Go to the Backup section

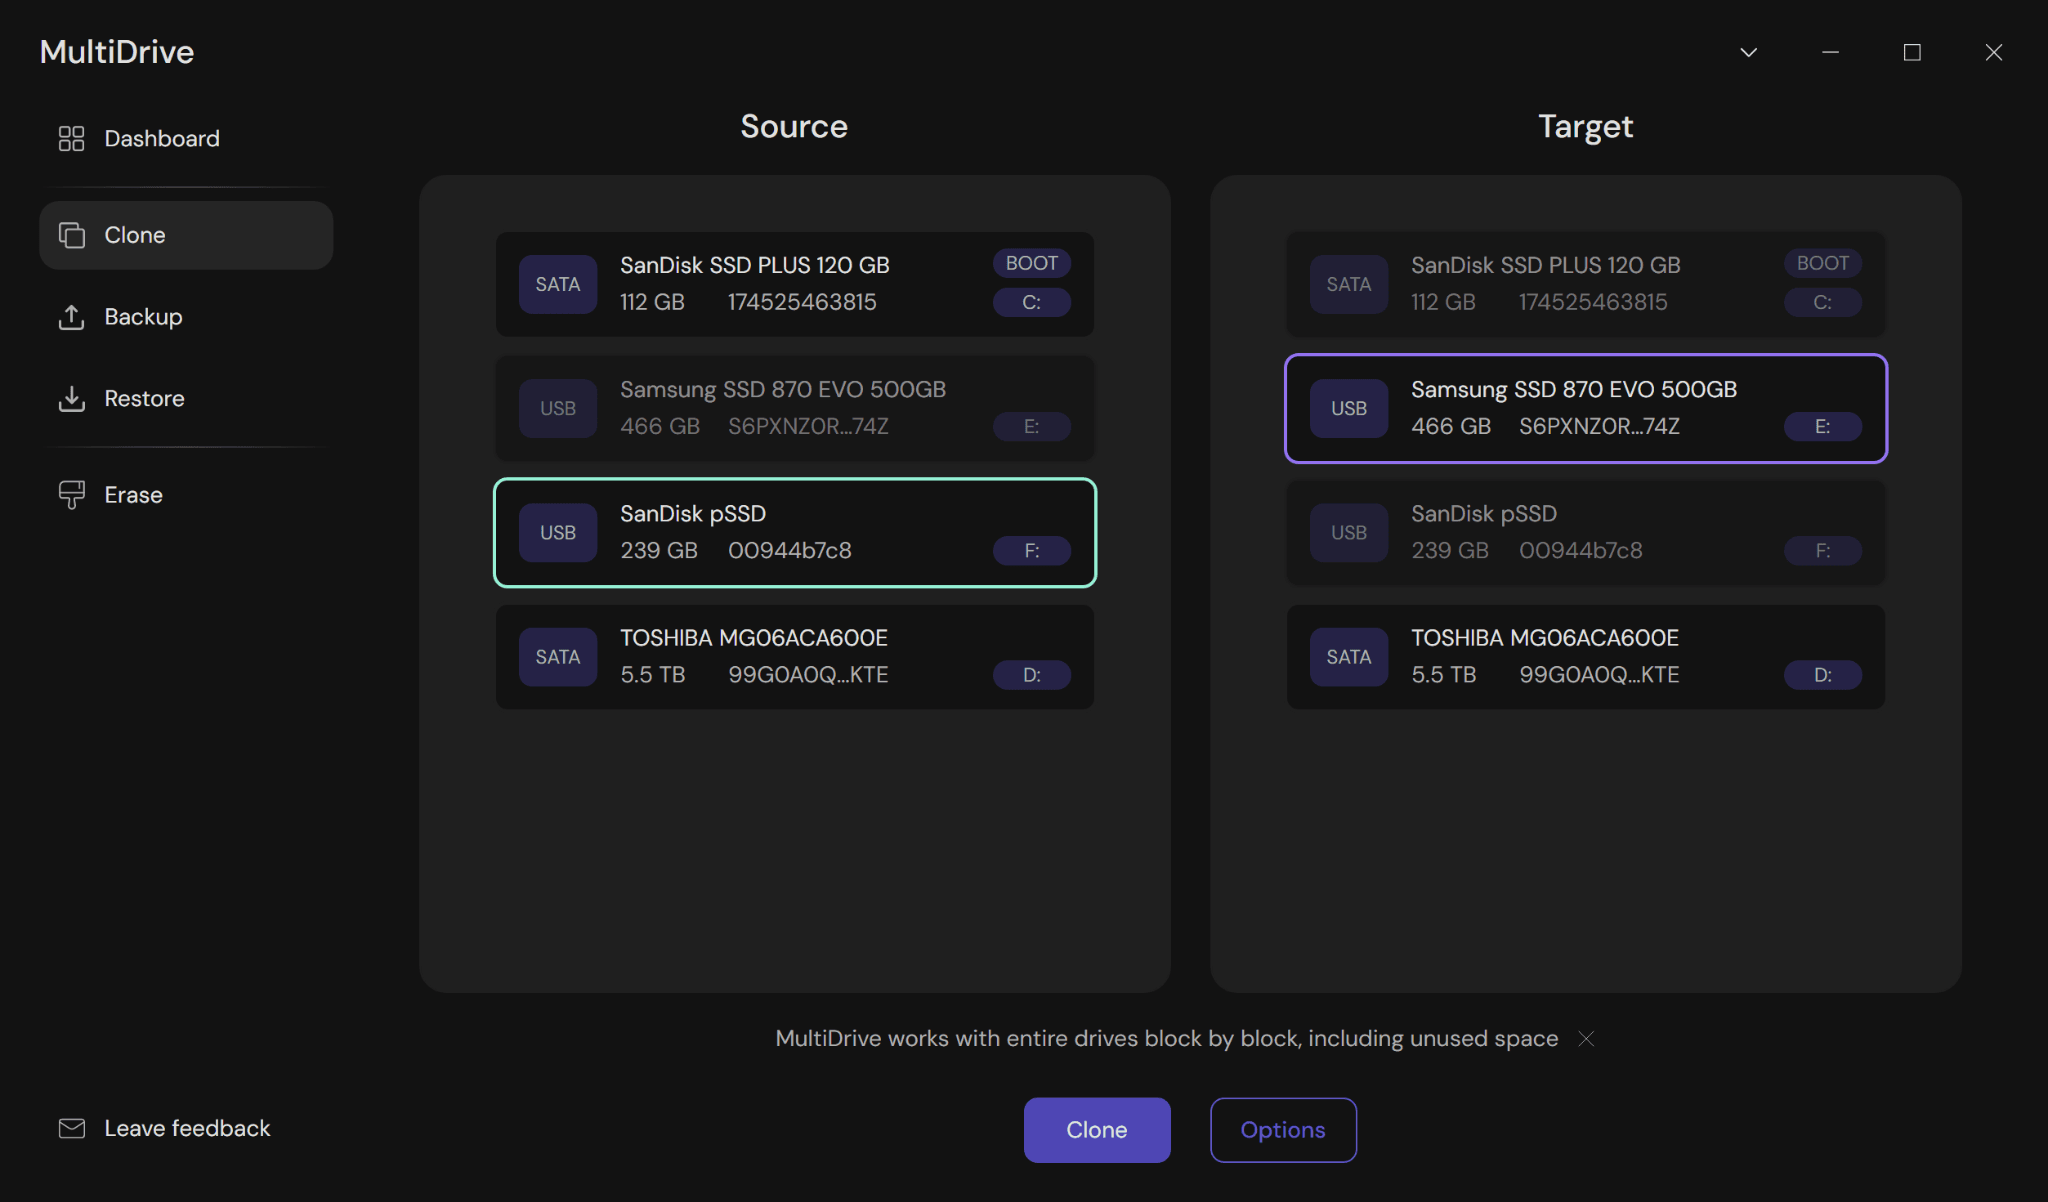(186, 317)
